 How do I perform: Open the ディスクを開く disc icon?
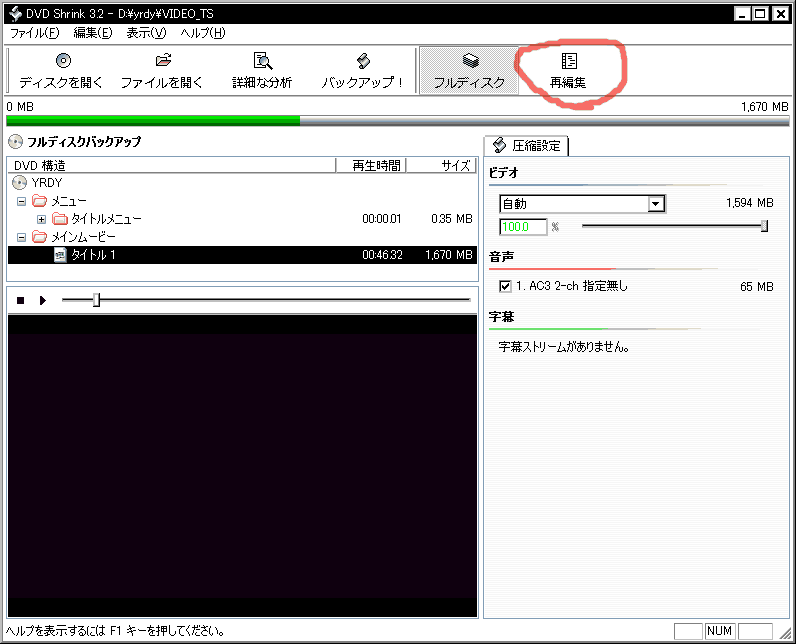pos(63,60)
